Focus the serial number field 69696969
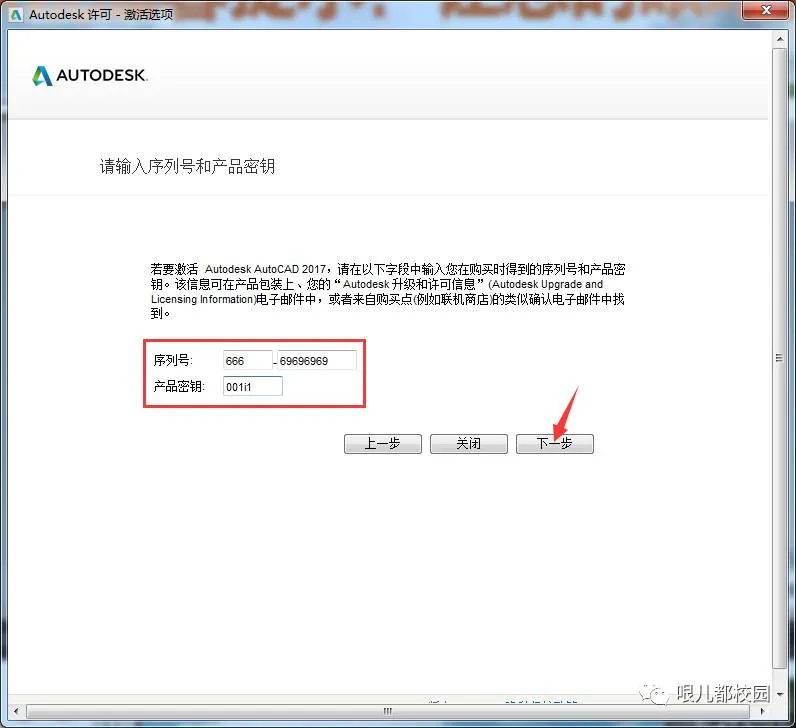The width and height of the screenshot is (796, 728). (317, 361)
